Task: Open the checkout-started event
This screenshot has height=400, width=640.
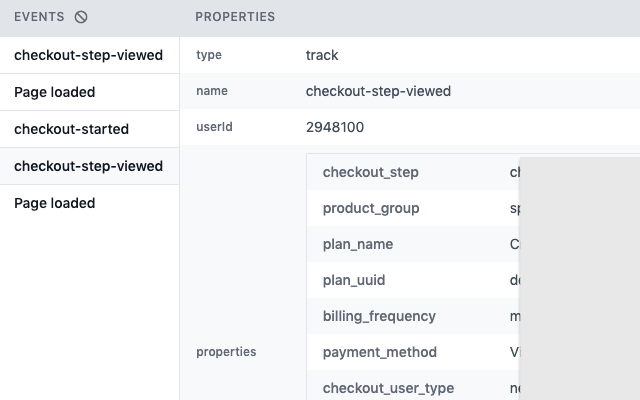Action: (x=89, y=129)
